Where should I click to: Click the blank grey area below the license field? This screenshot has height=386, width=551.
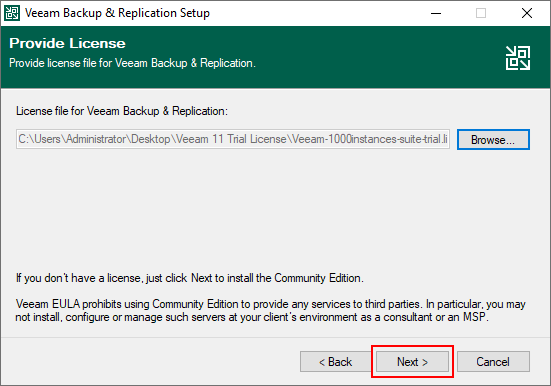[x=274, y=211]
